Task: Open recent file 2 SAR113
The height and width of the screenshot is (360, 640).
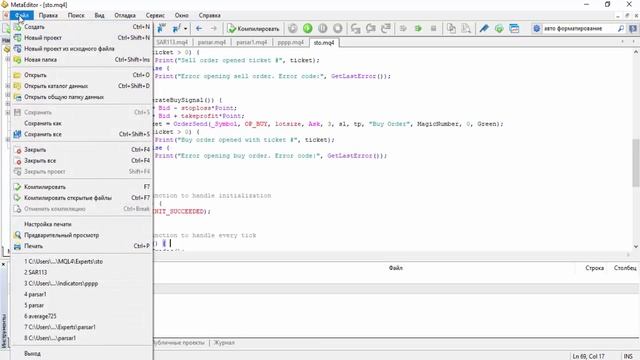Action: 82,273
